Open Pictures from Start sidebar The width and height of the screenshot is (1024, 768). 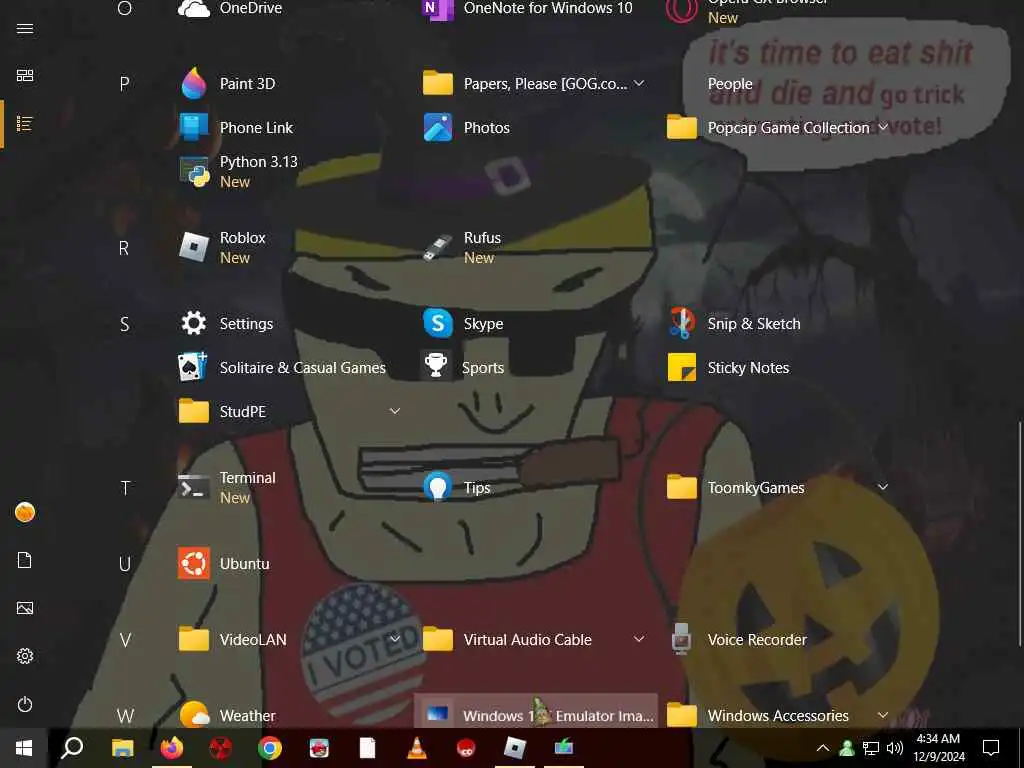point(25,608)
